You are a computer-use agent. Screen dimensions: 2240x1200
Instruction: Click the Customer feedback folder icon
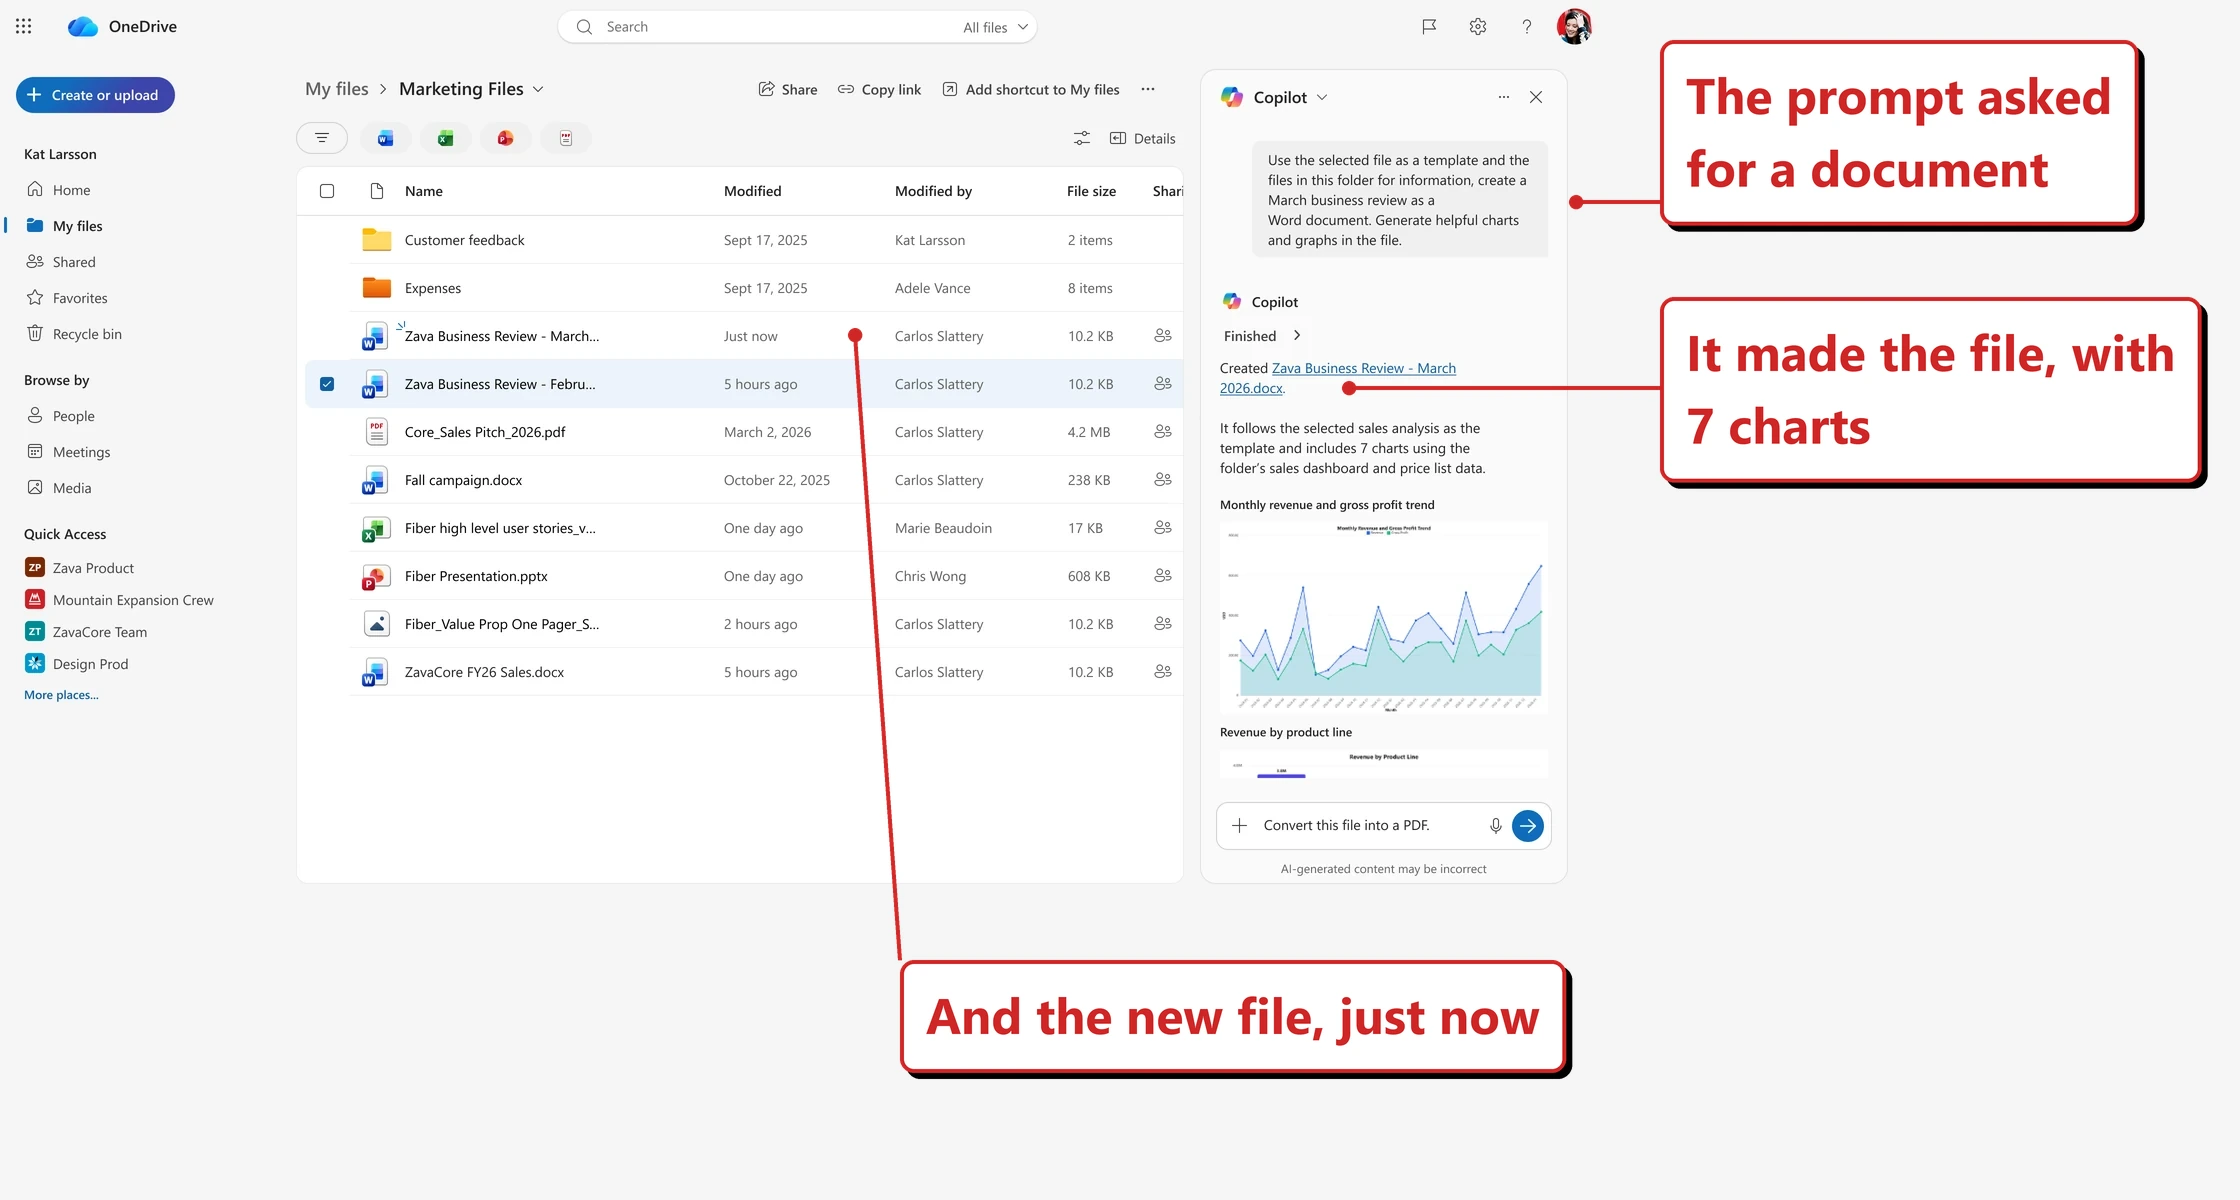pos(376,240)
